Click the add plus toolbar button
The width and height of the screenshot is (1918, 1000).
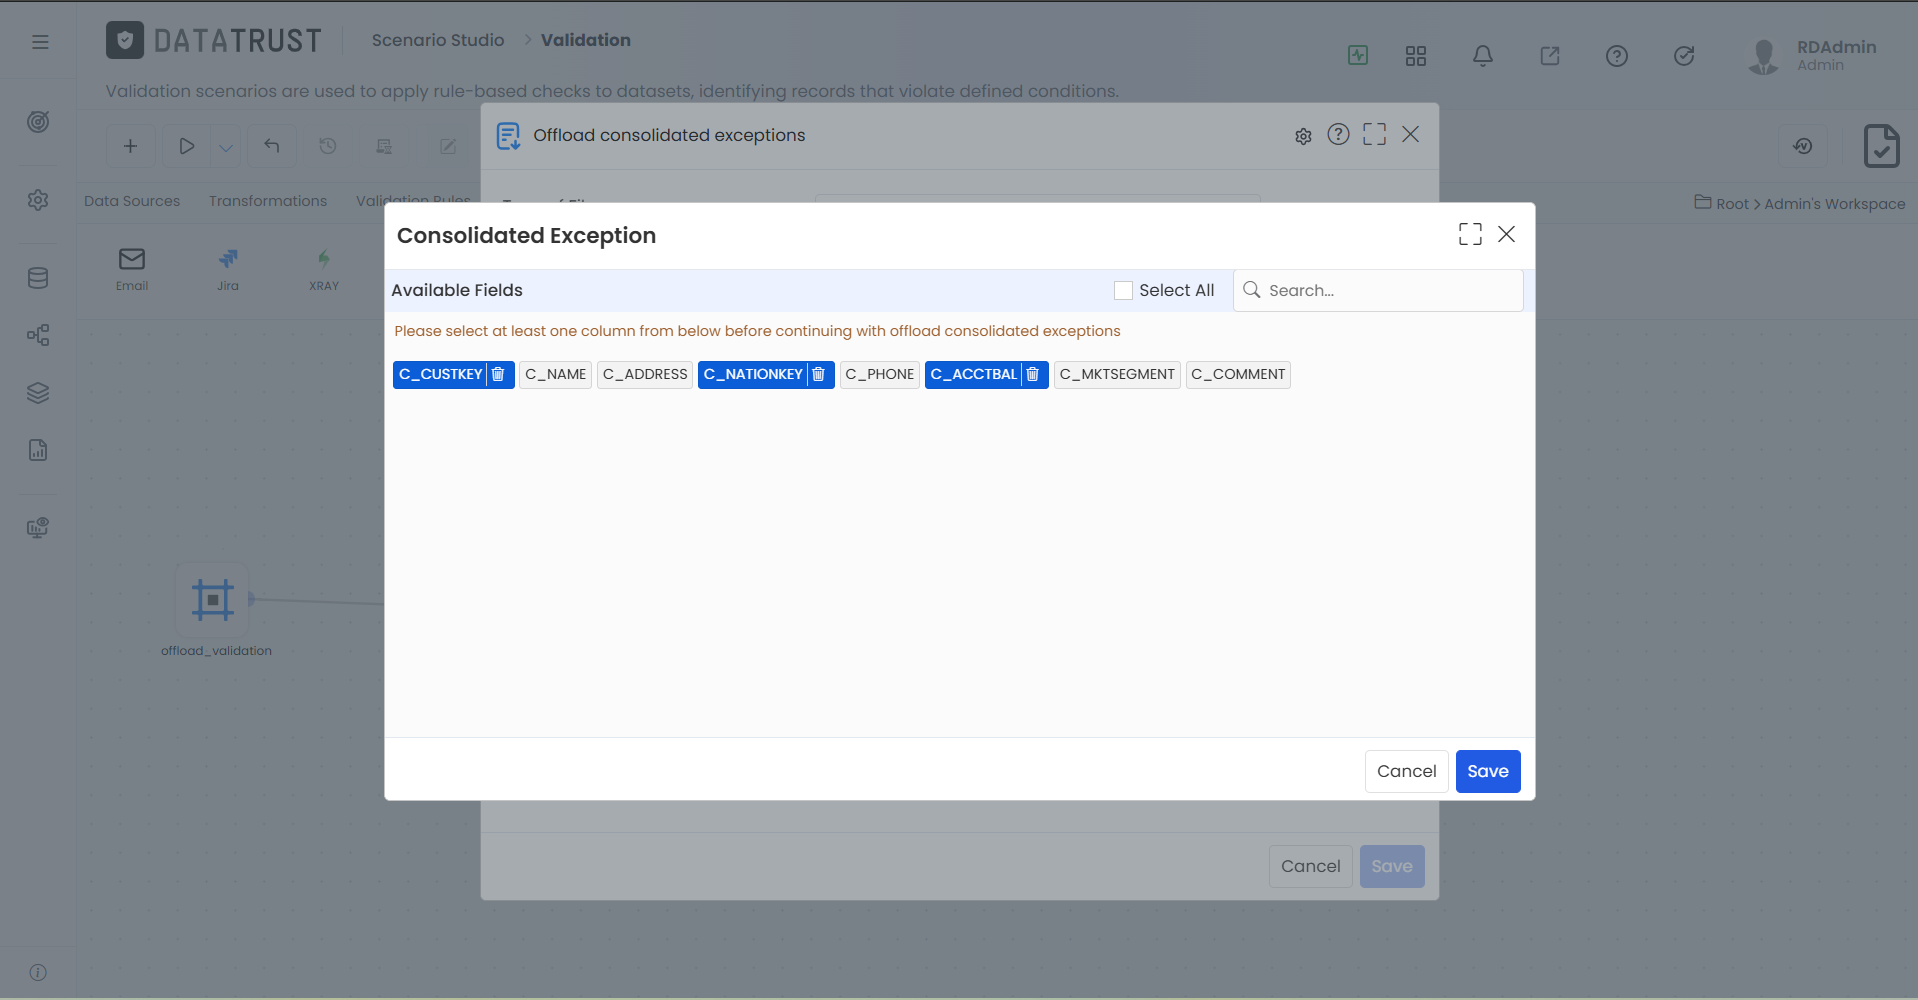(x=131, y=146)
